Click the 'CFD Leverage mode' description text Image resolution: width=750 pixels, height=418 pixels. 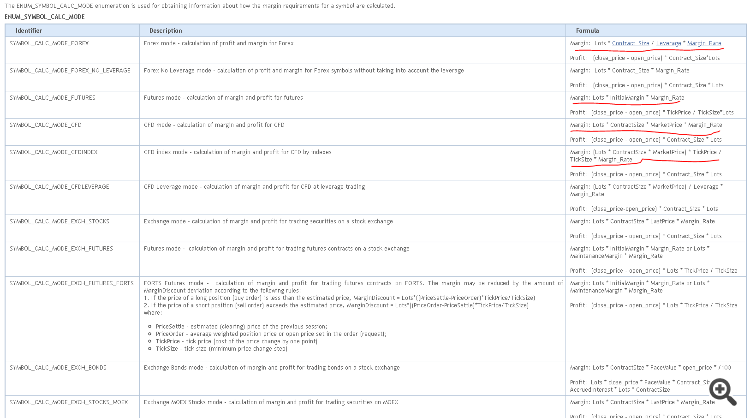254,187
